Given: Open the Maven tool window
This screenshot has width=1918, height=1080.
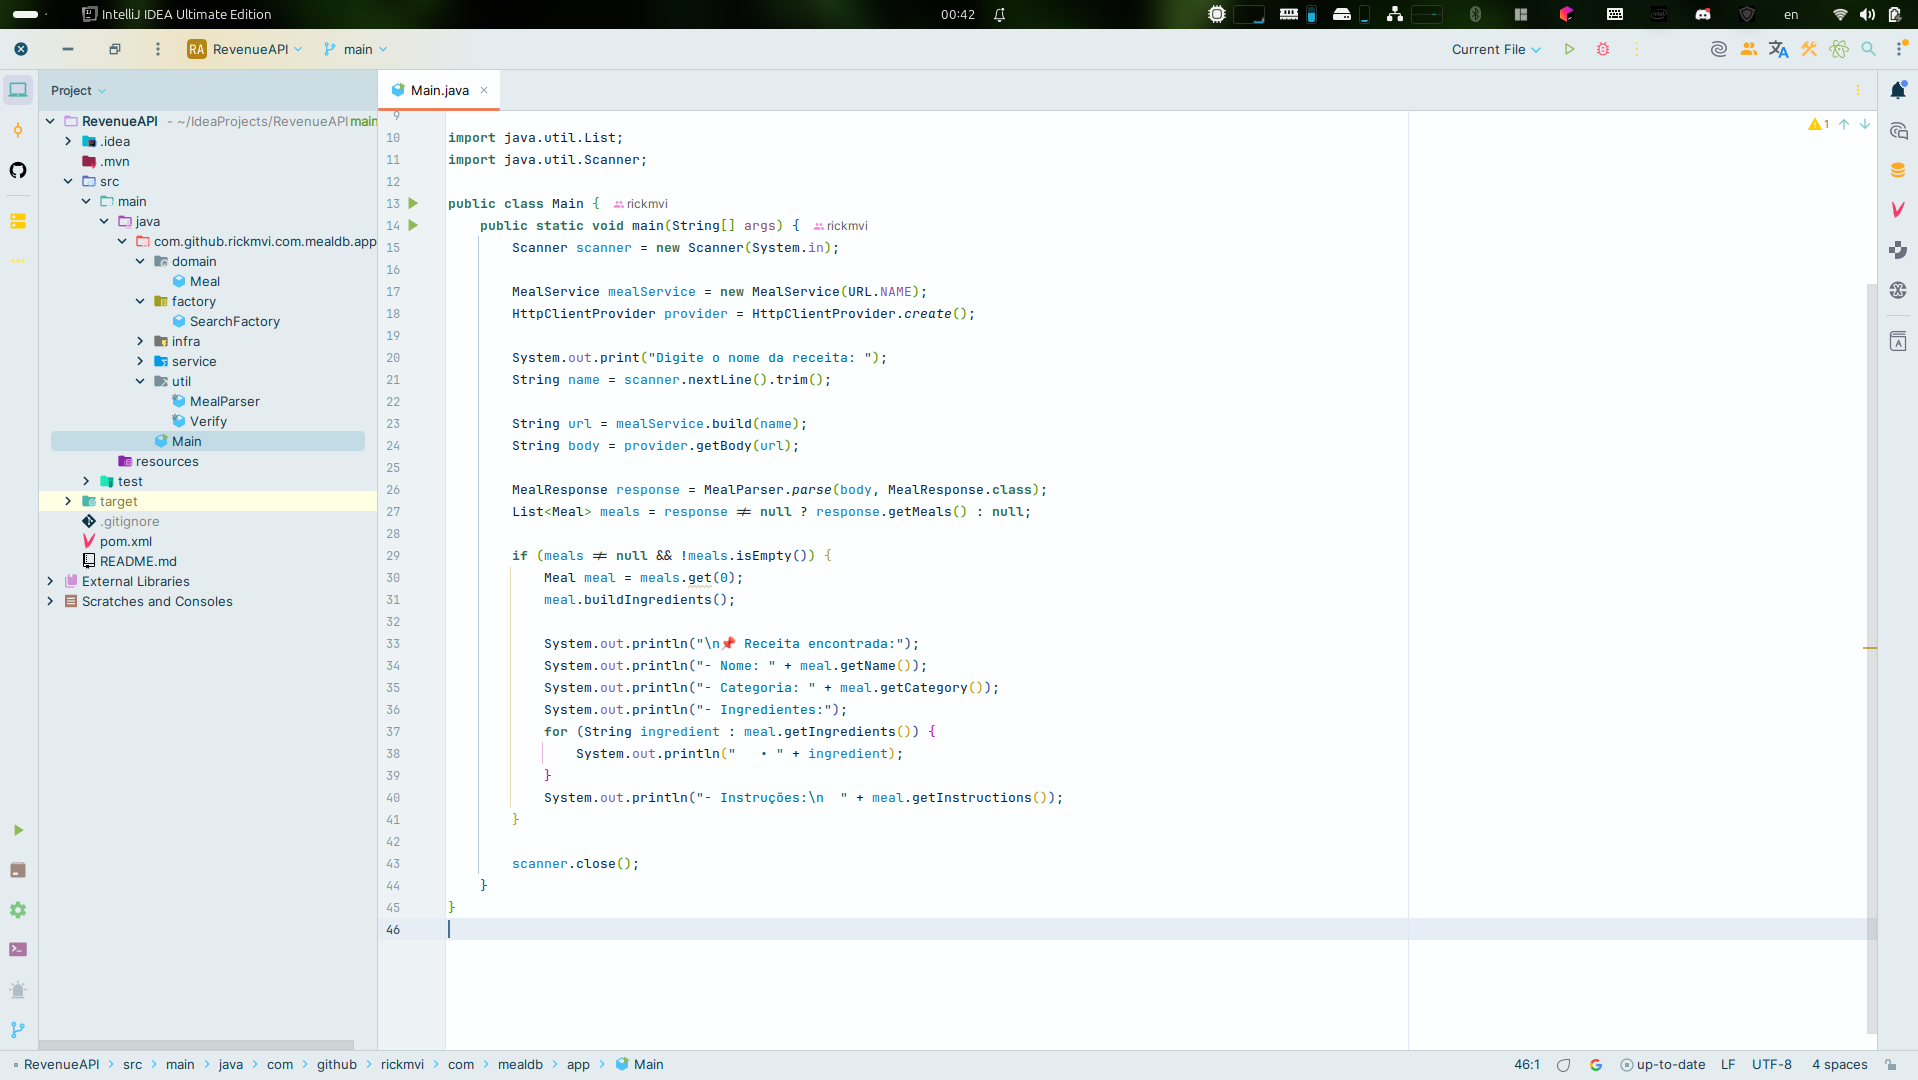Looking at the screenshot, I should click(x=1898, y=210).
